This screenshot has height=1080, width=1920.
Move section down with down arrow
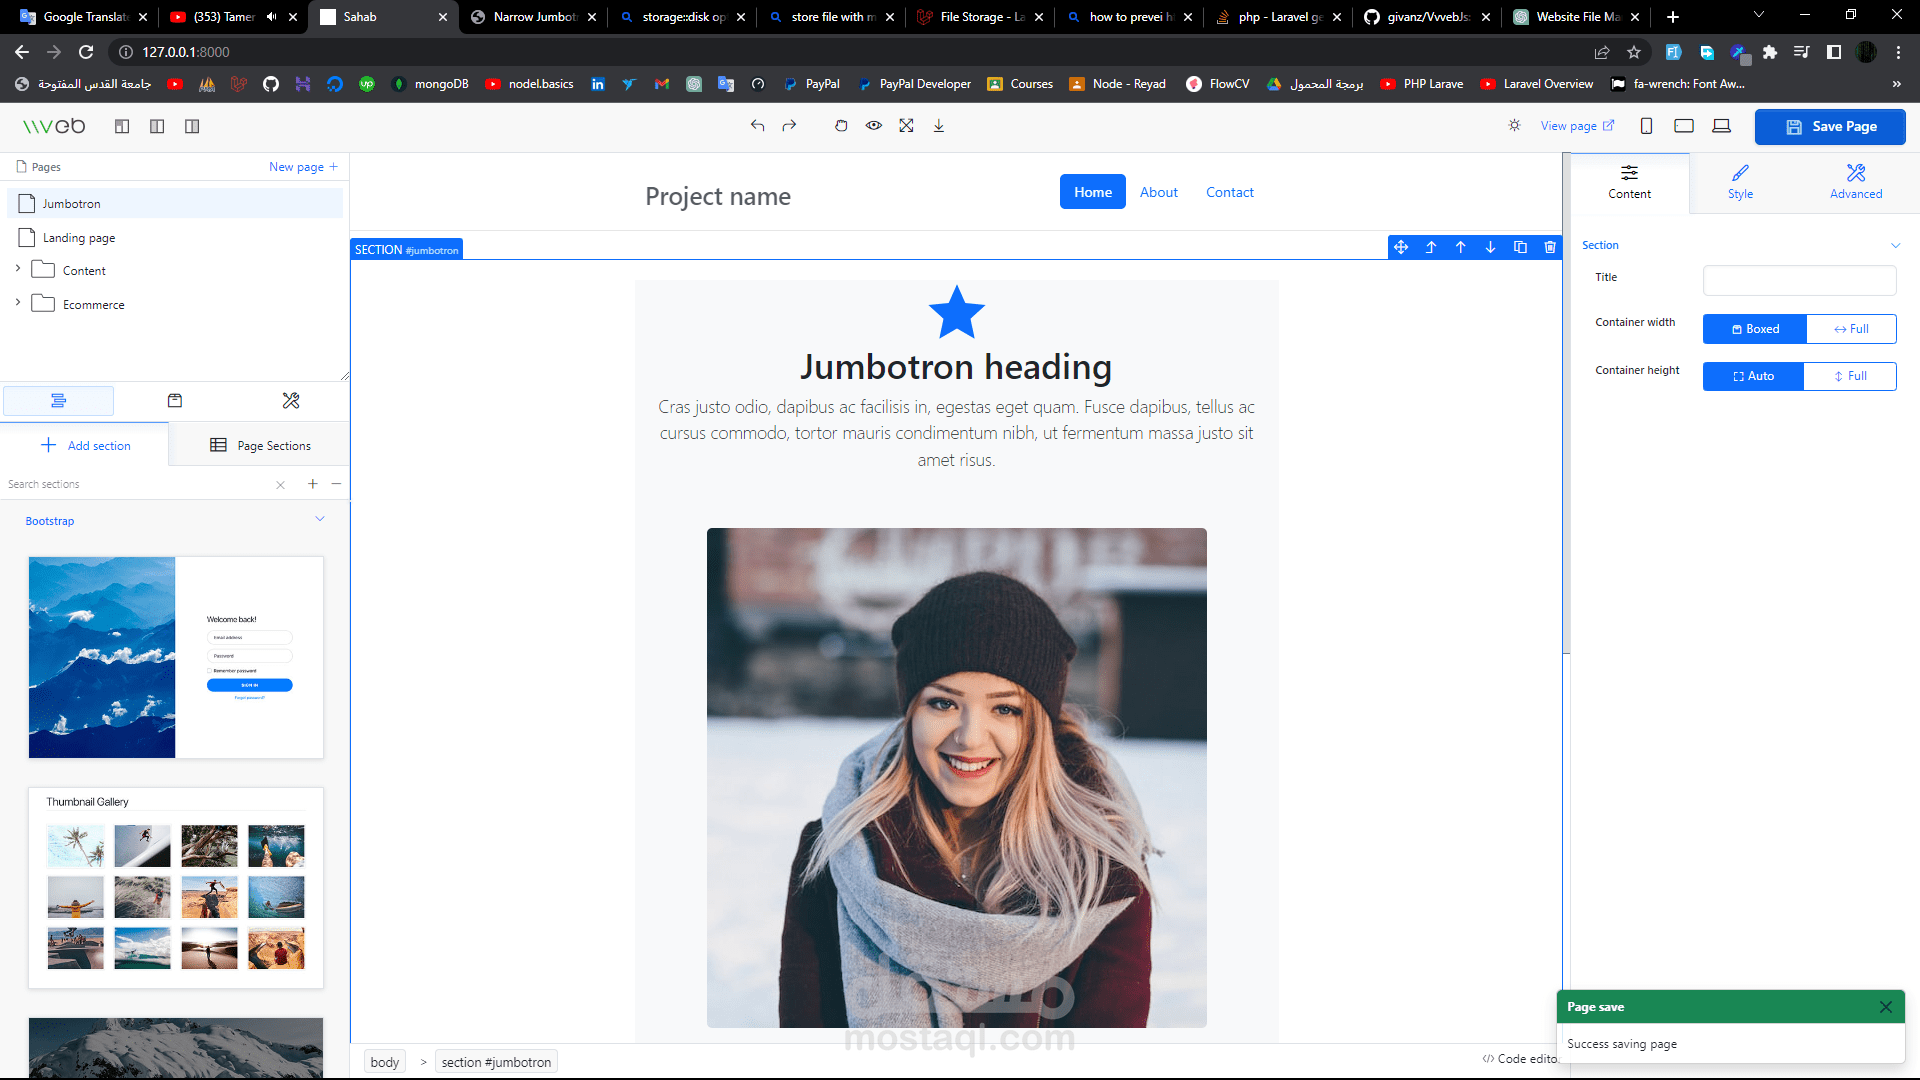[1490, 248]
